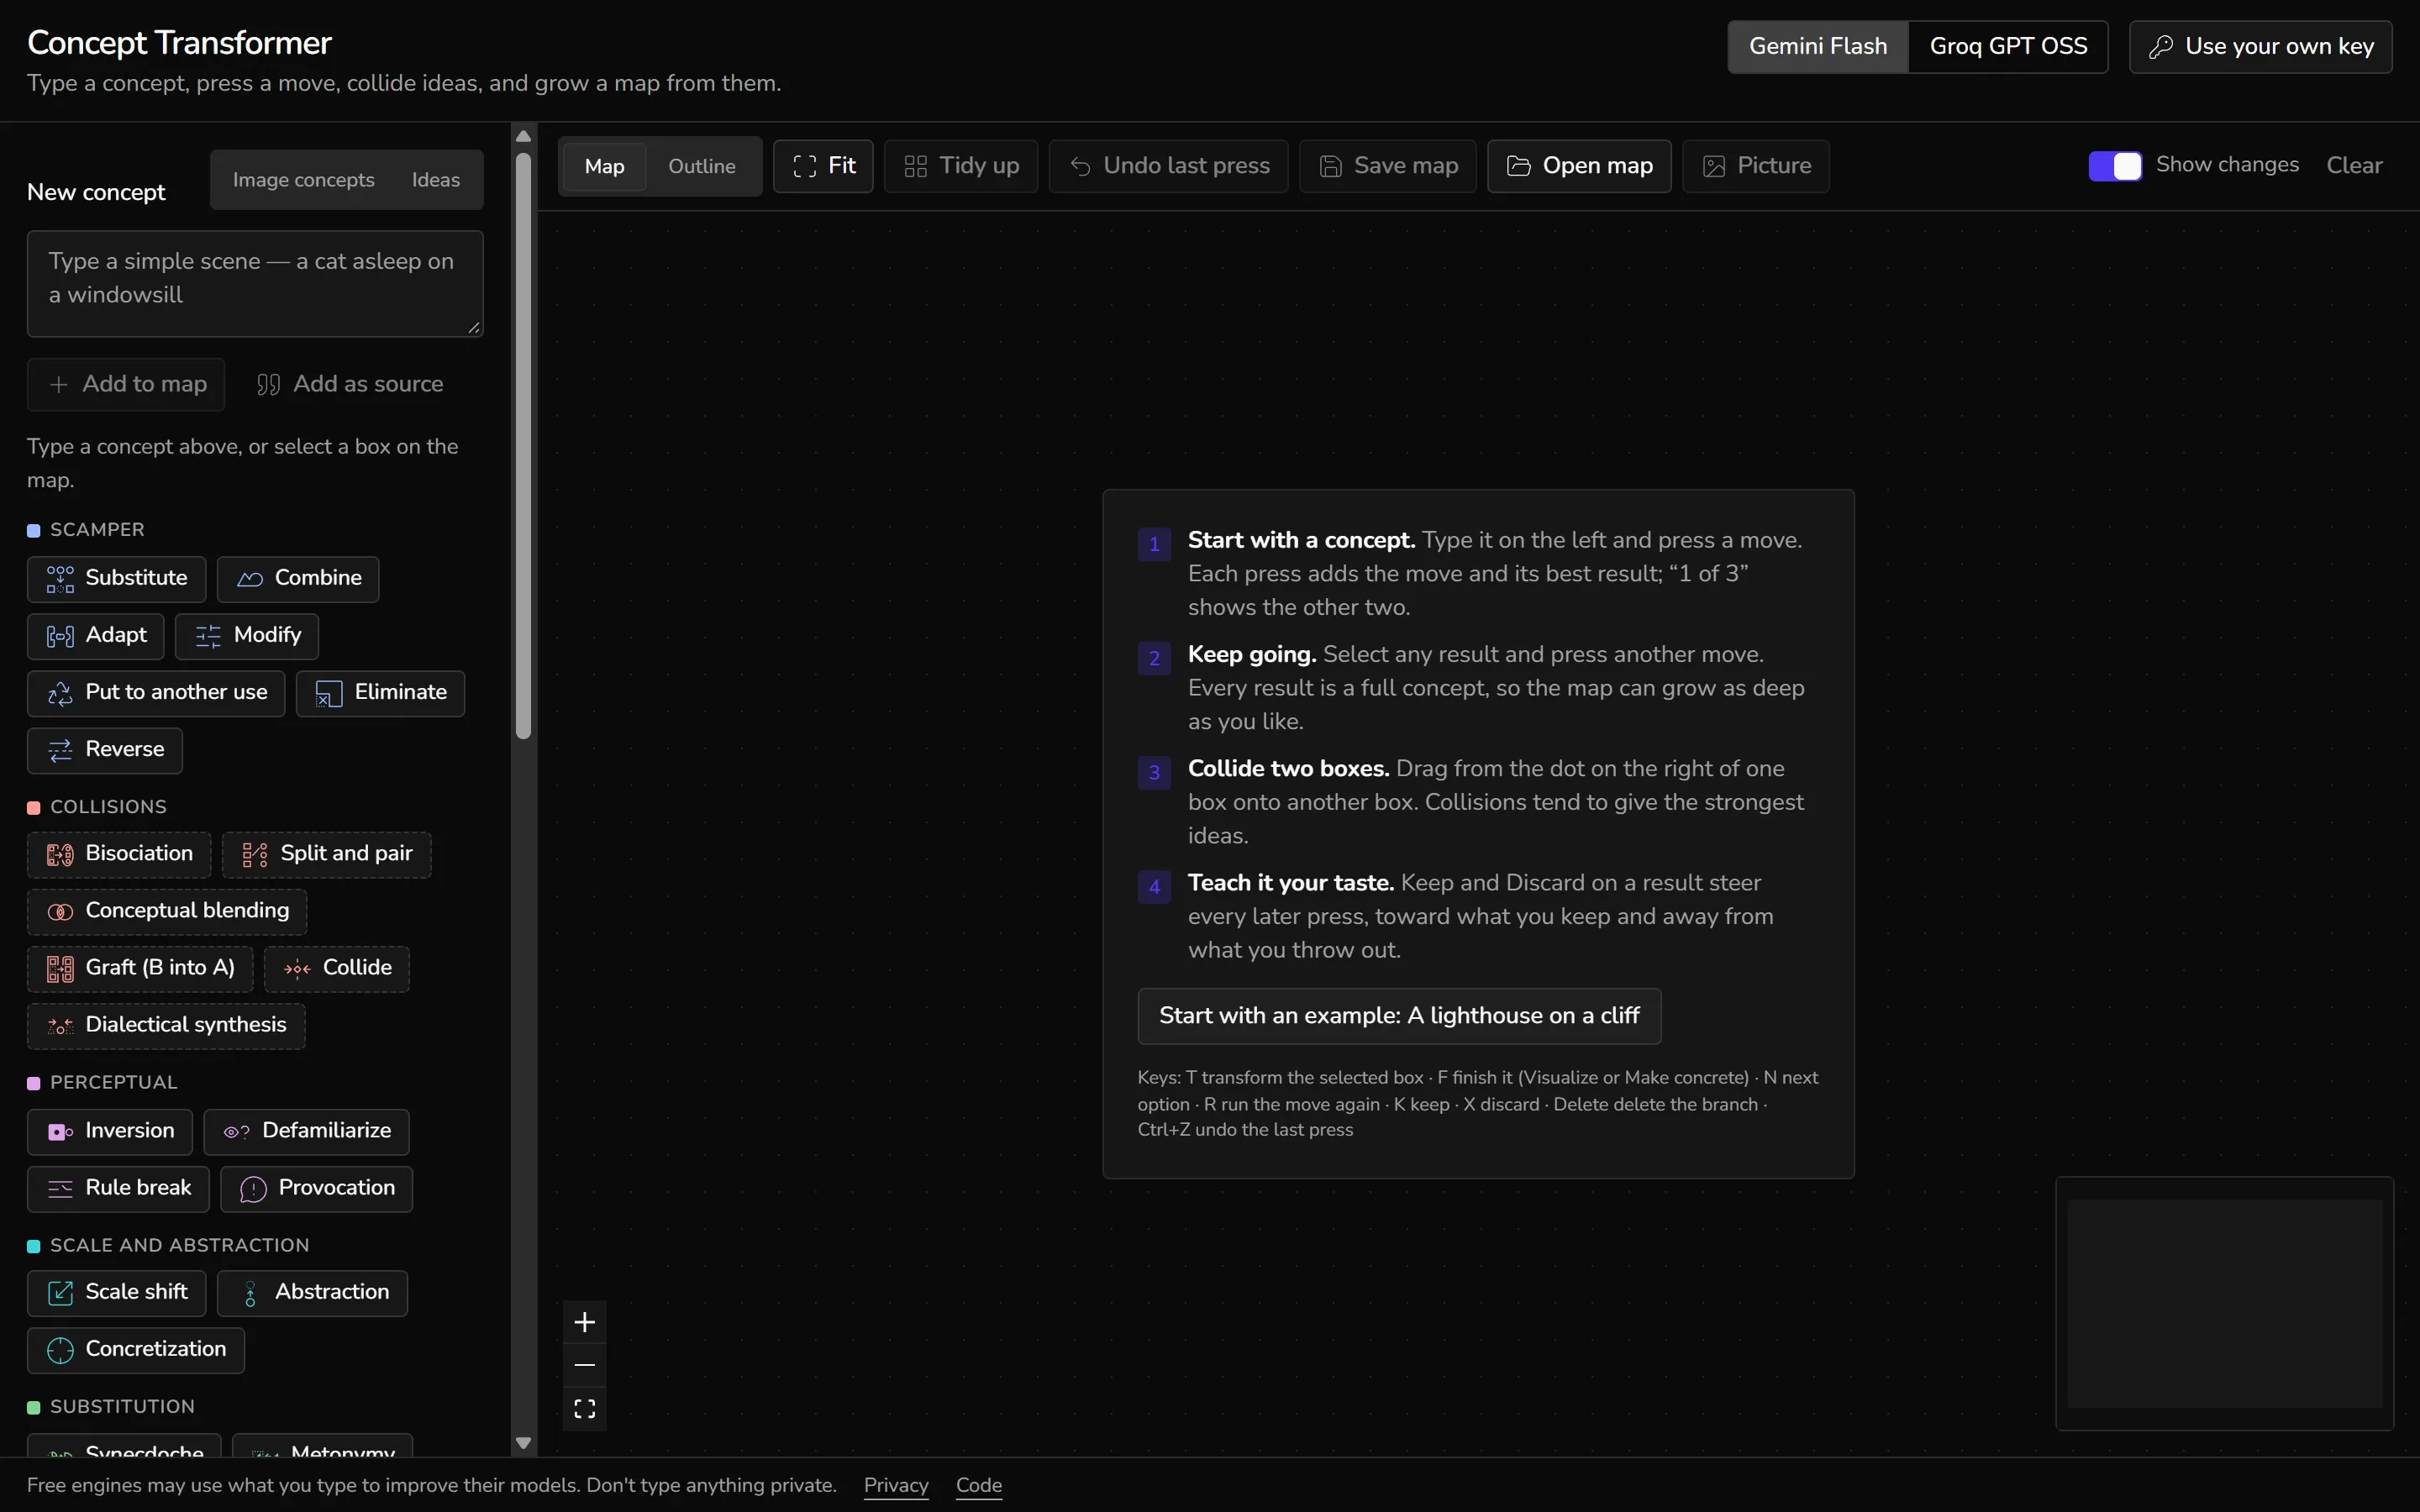Open the Ideas tab
Viewport: 2420px width, 1512px height.
click(x=436, y=180)
